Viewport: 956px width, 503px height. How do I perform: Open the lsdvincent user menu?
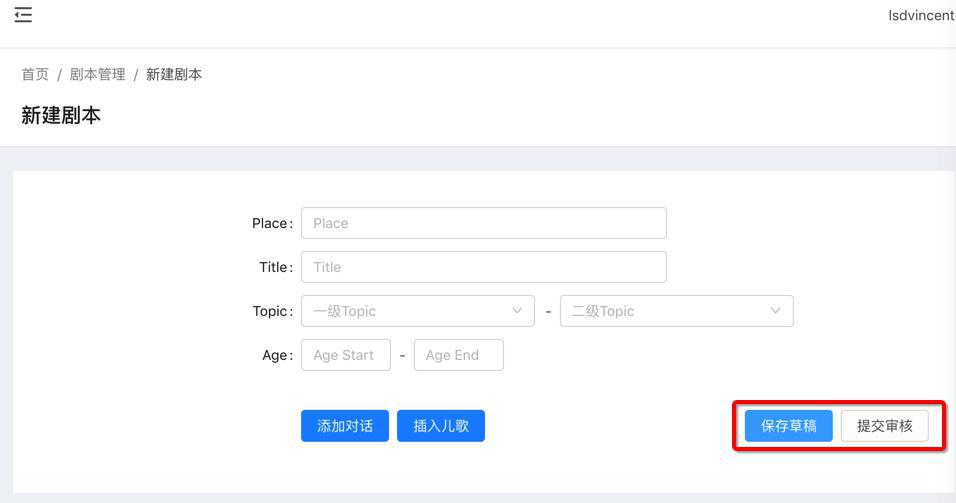(920, 15)
